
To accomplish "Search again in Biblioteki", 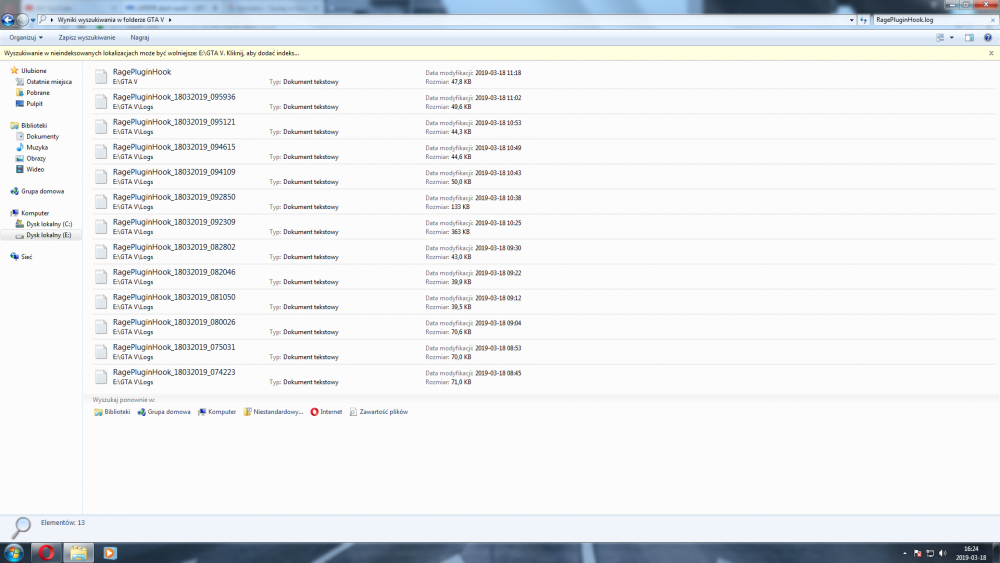I will point(112,412).
